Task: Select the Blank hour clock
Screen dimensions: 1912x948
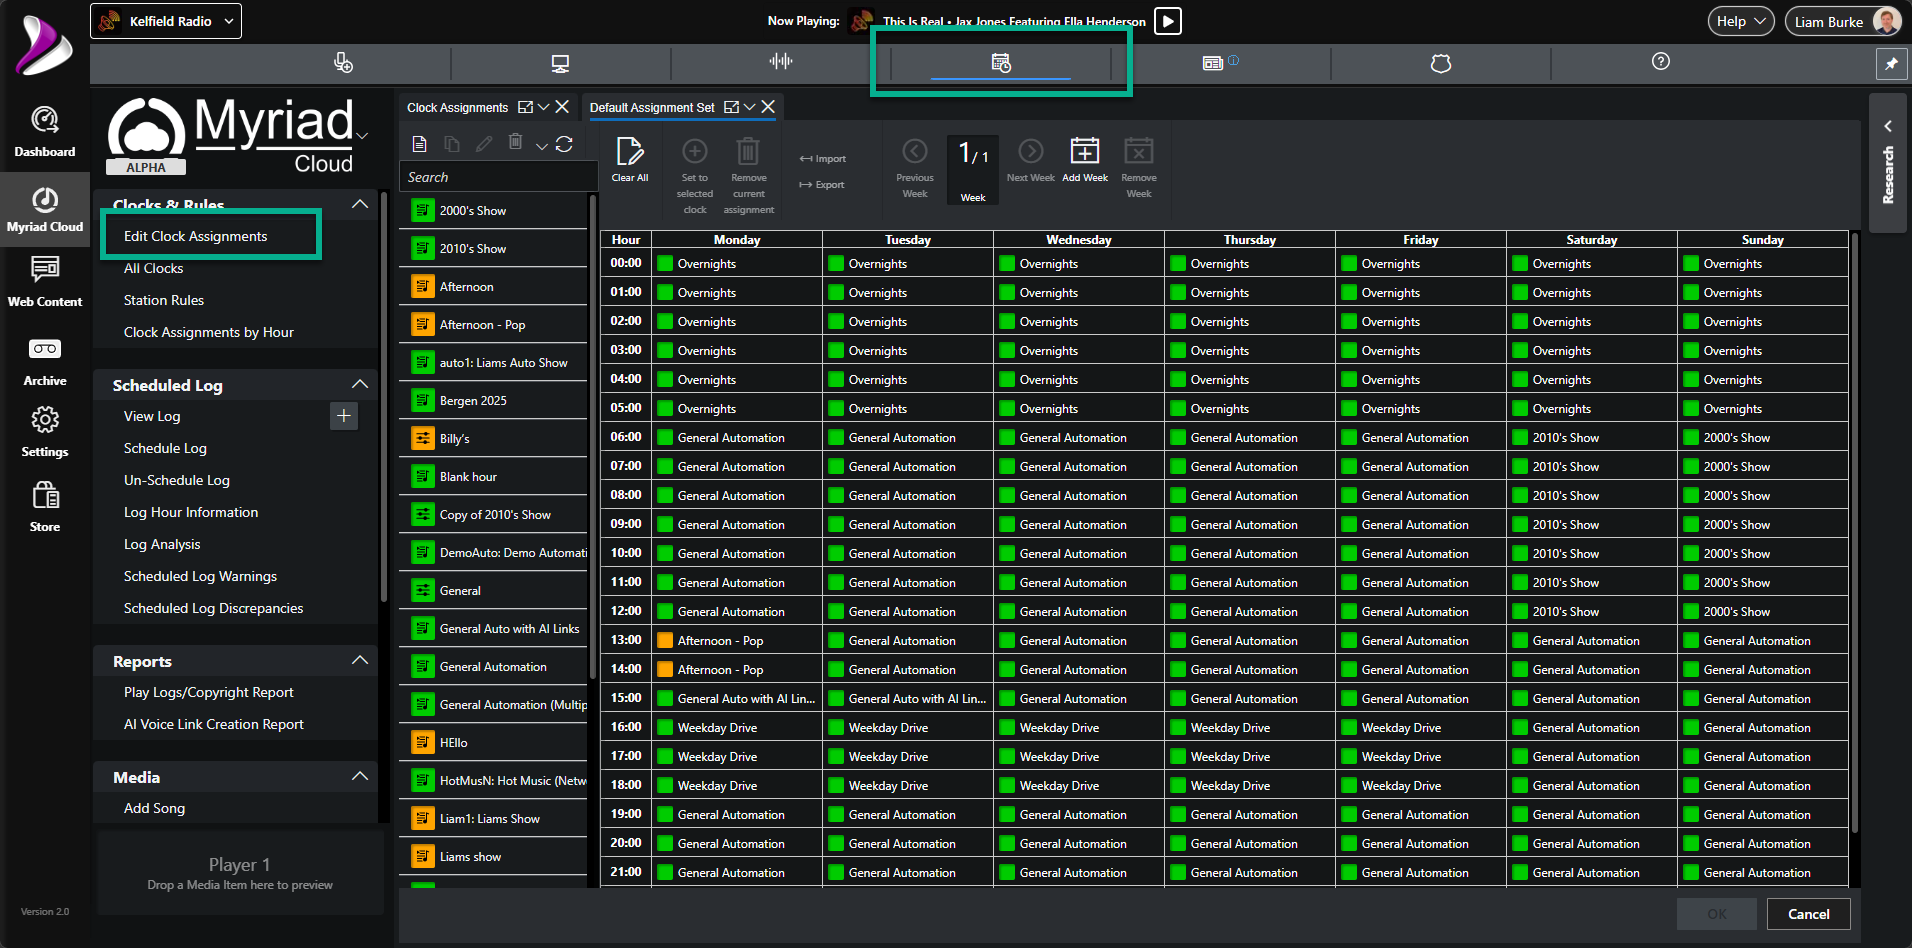Action: point(494,477)
